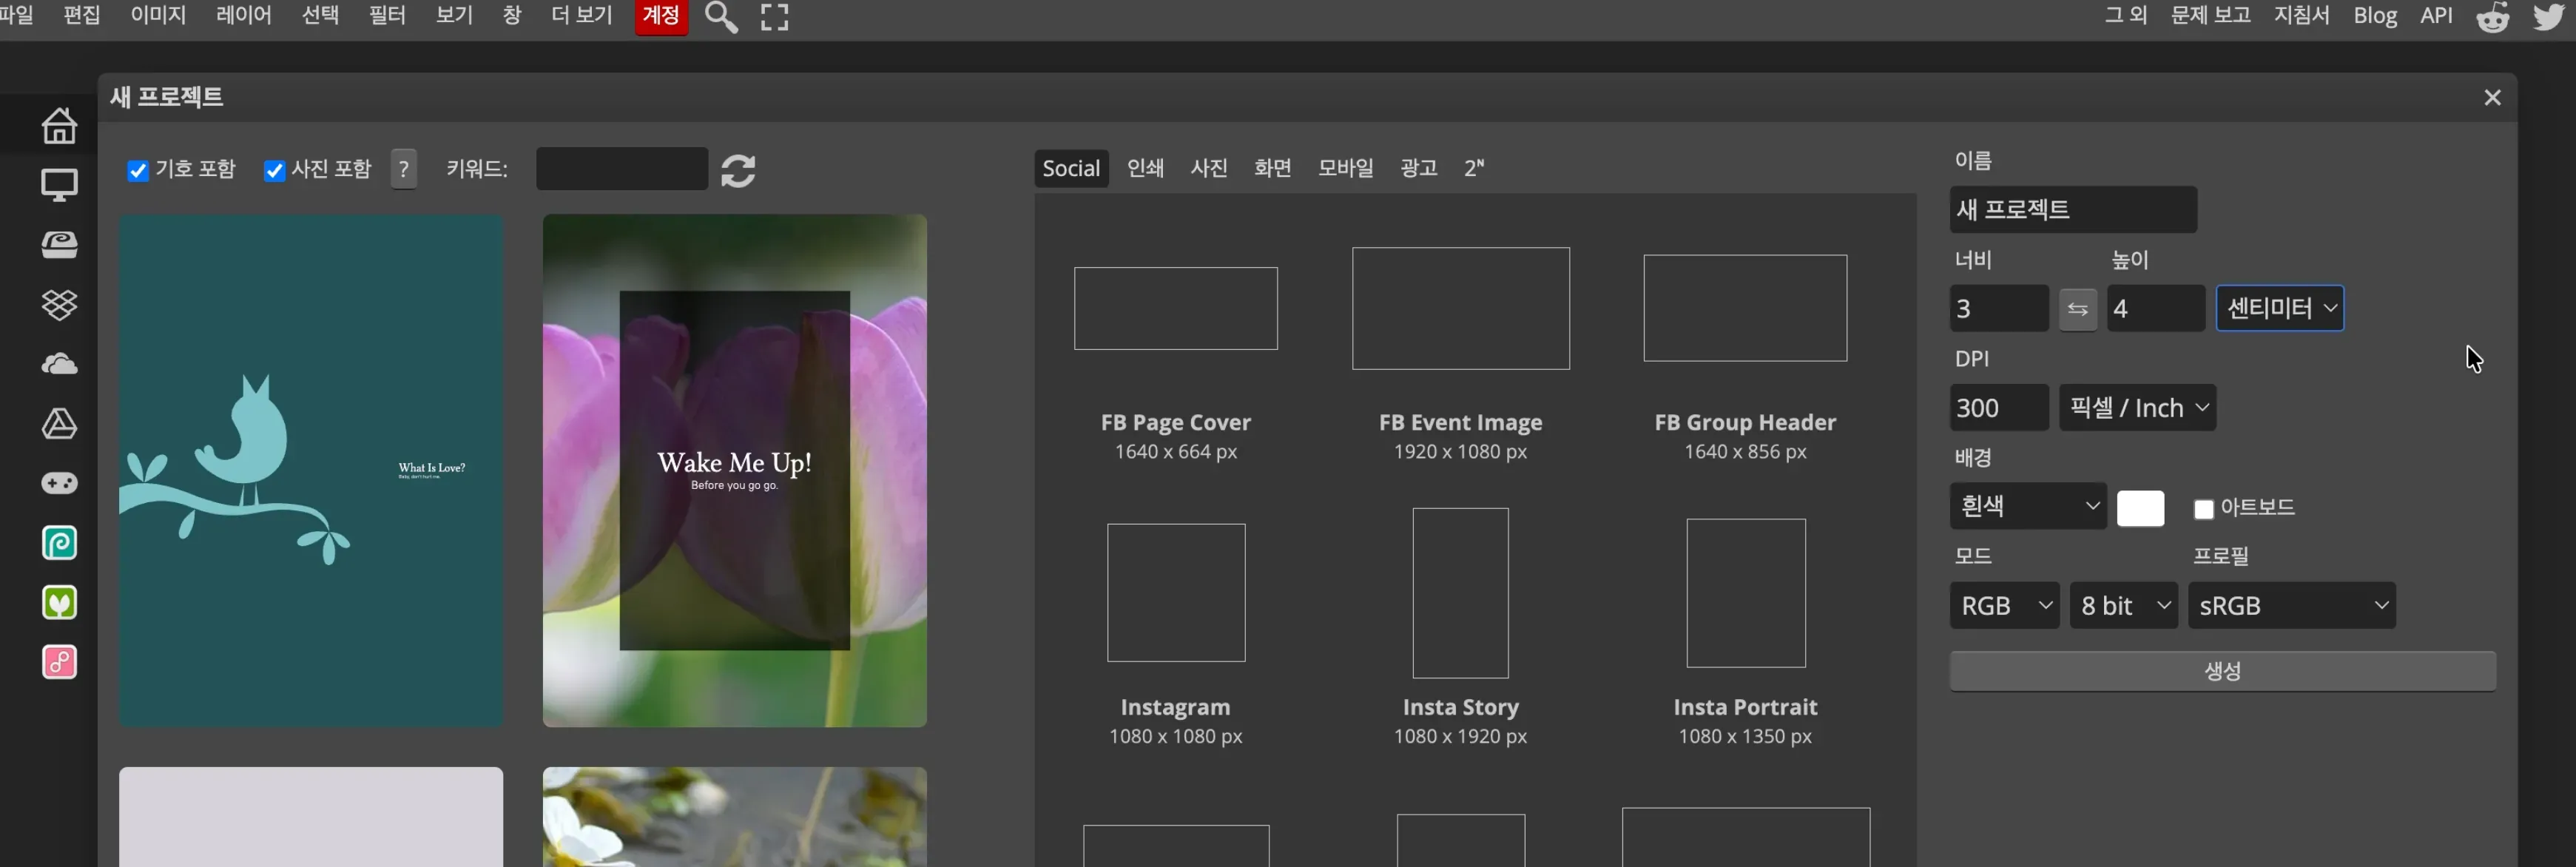This screenshot has height=867, width=2576.
Task: Click the 생성 button
Action: pos(2222,671)
